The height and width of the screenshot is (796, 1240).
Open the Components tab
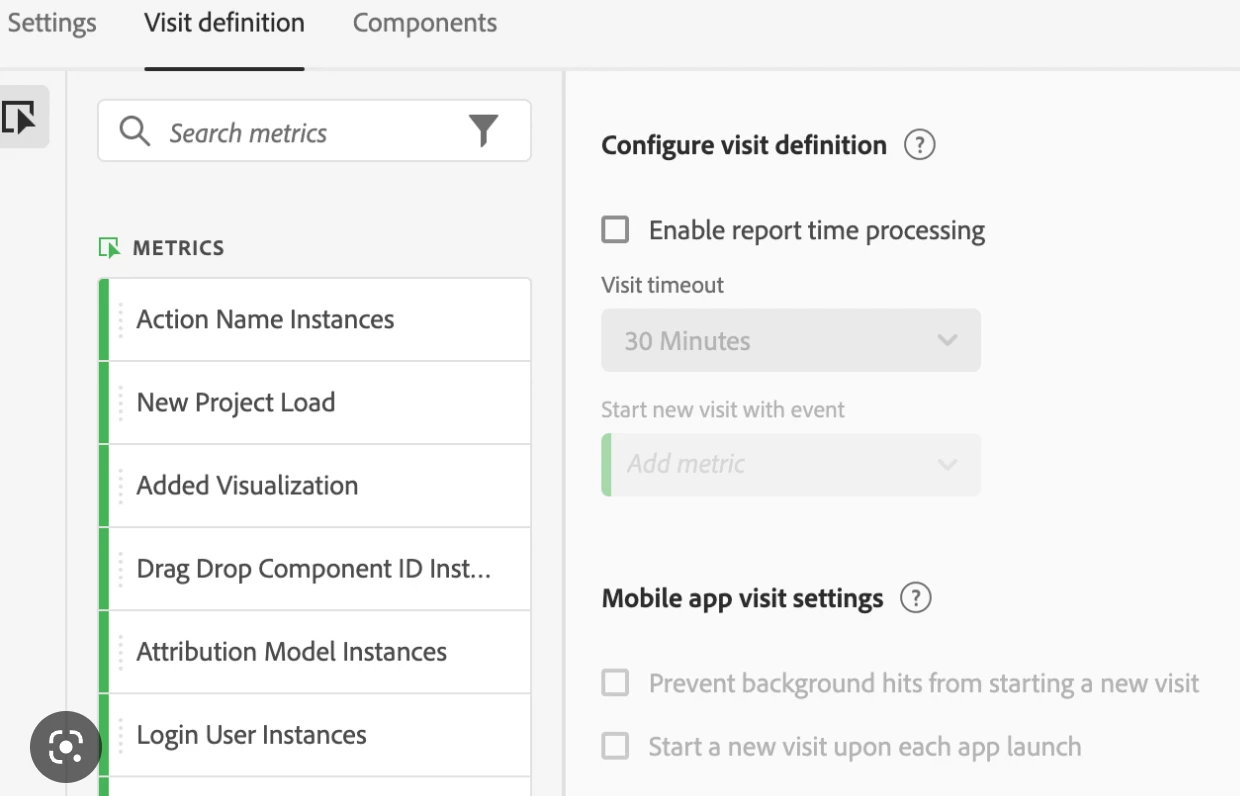coord(424,23)
